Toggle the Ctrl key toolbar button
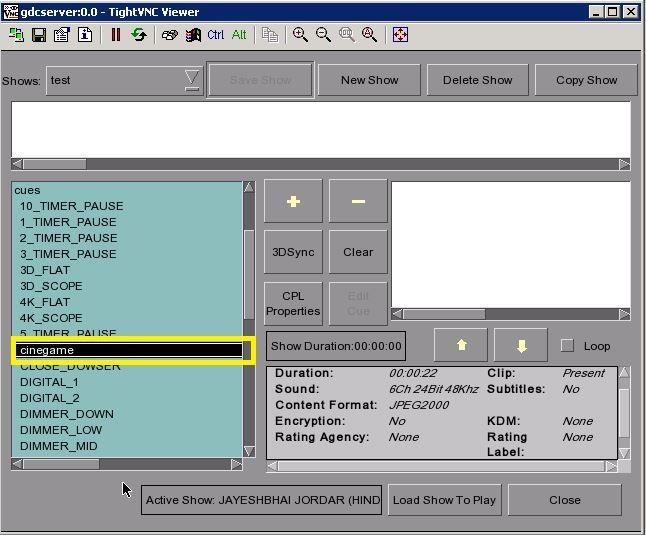Viewport: 646px width, 535px height. [x=215, y=35]
